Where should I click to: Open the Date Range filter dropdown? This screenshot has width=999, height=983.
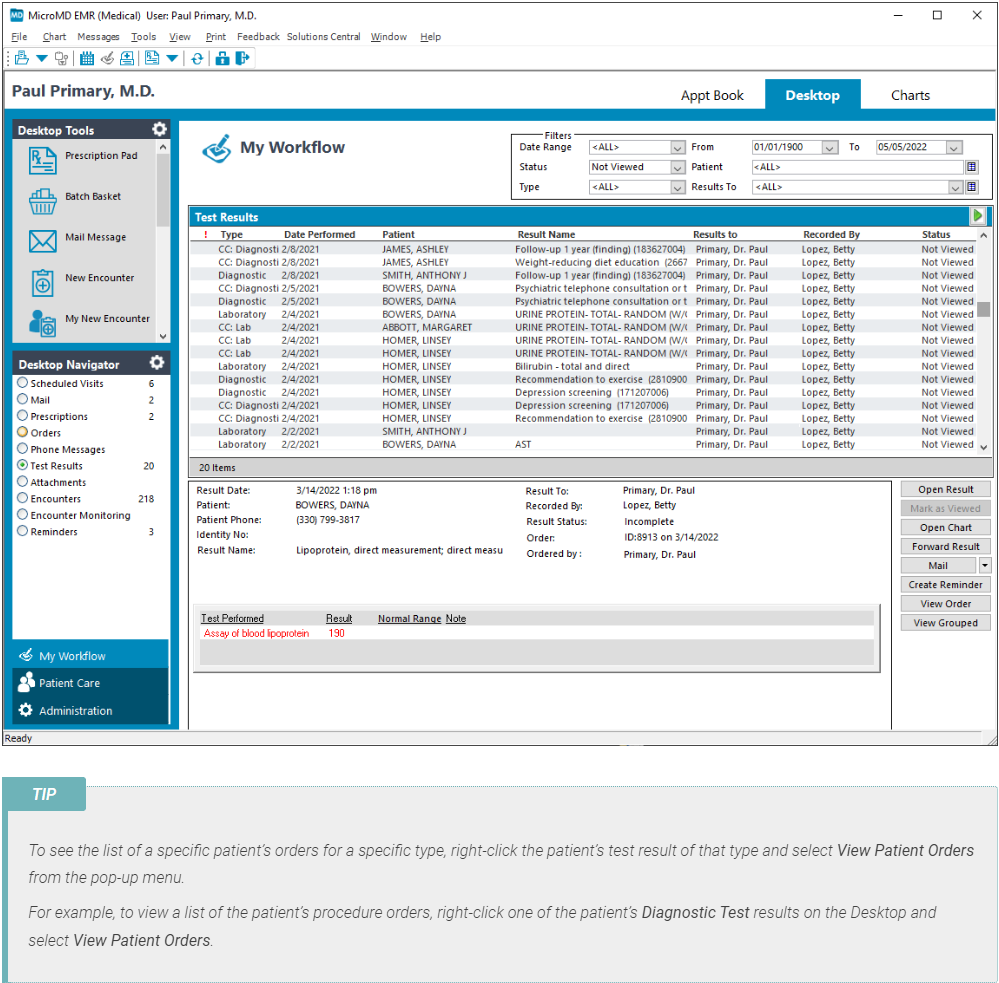coord(677,147)
